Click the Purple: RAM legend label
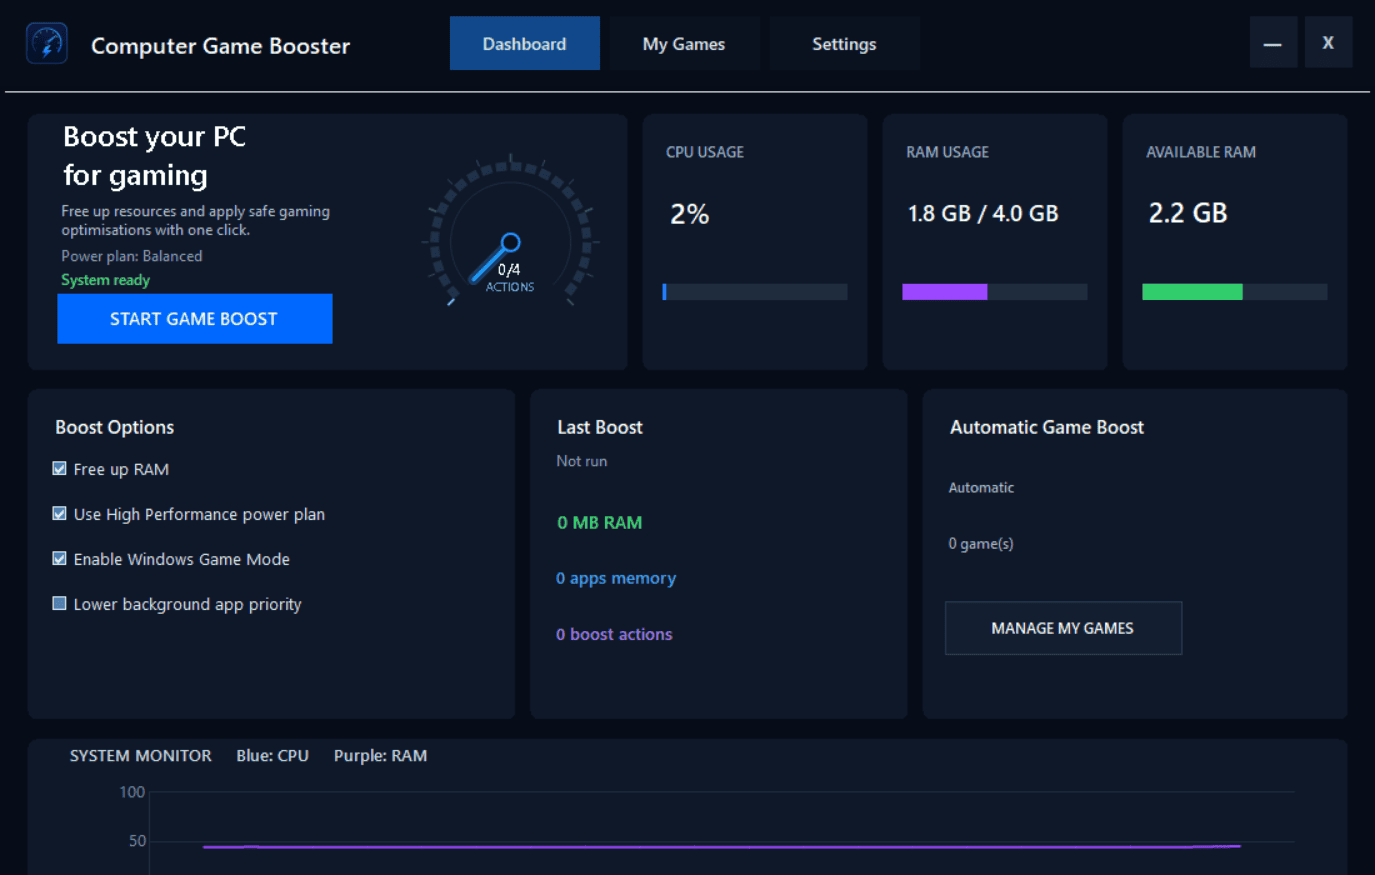 381,756
